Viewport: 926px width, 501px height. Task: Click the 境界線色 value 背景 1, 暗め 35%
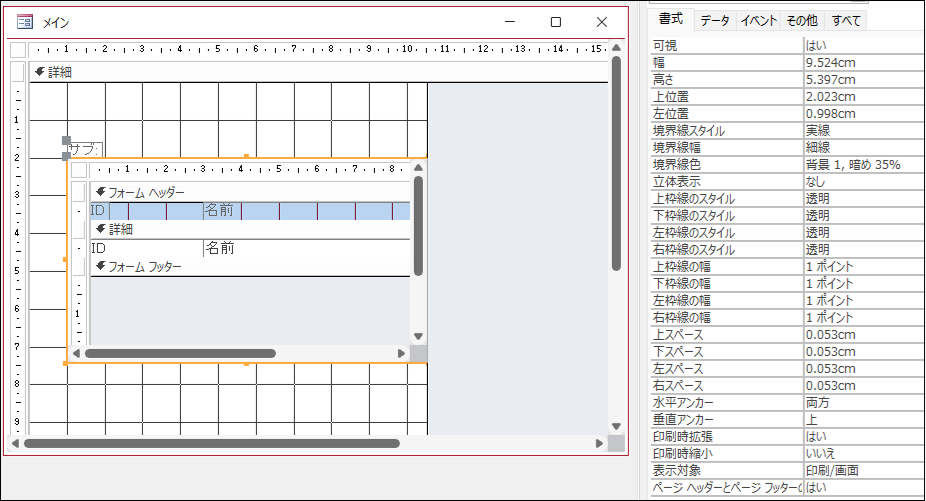(864, 165)
